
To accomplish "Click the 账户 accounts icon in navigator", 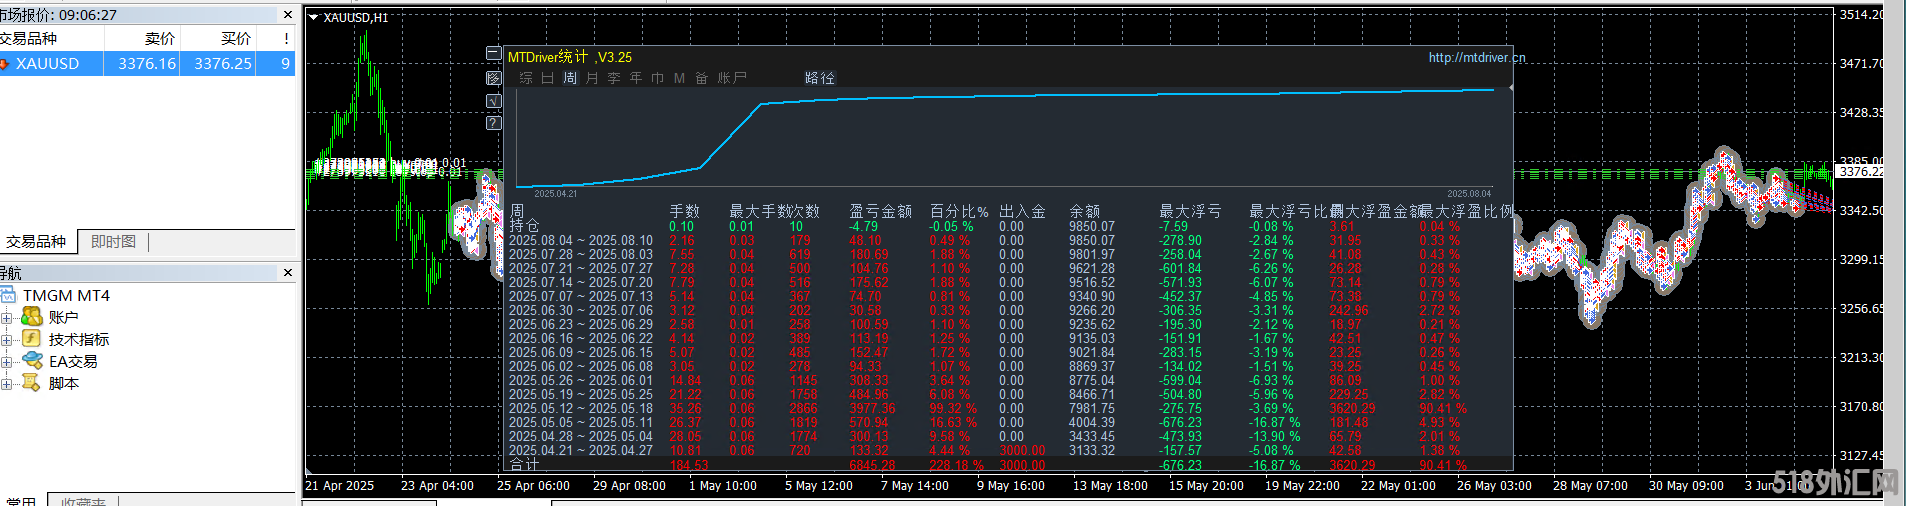I will [x=32, y=317].
